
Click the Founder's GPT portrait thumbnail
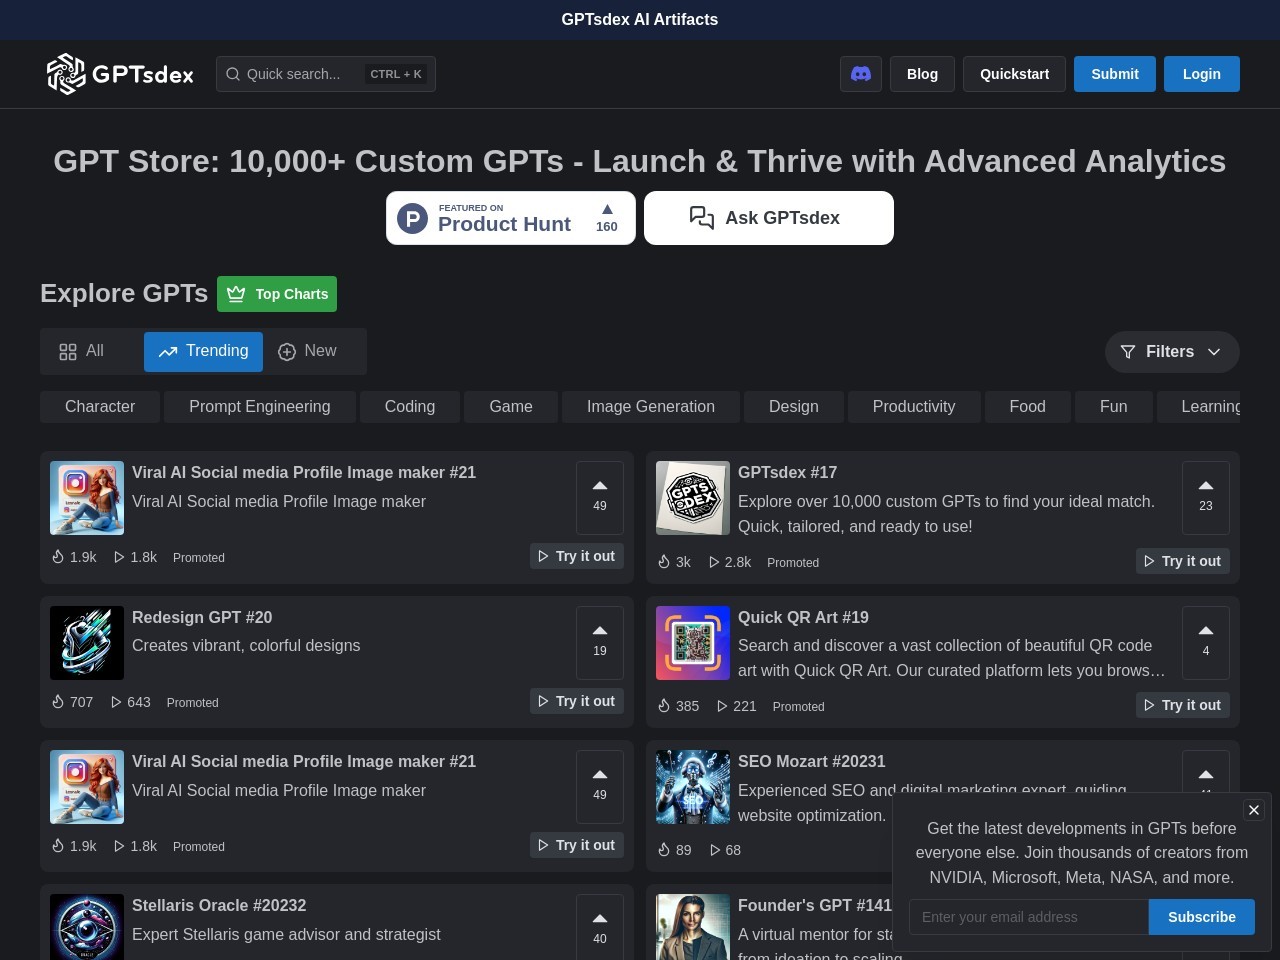pos(693,927)
